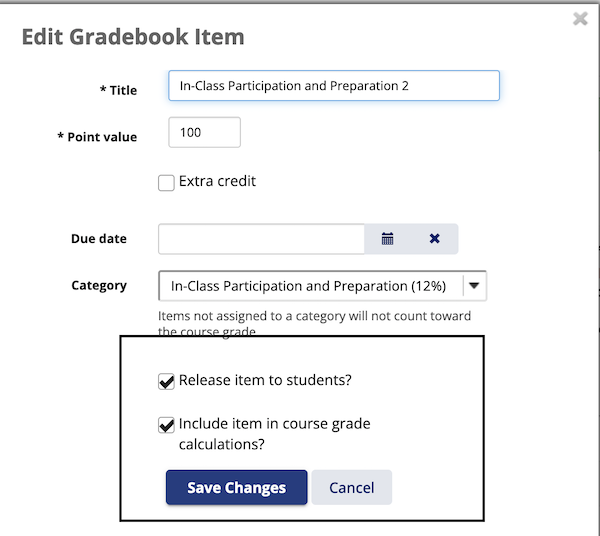Click the "Due date" field label

tap(99, 239)
